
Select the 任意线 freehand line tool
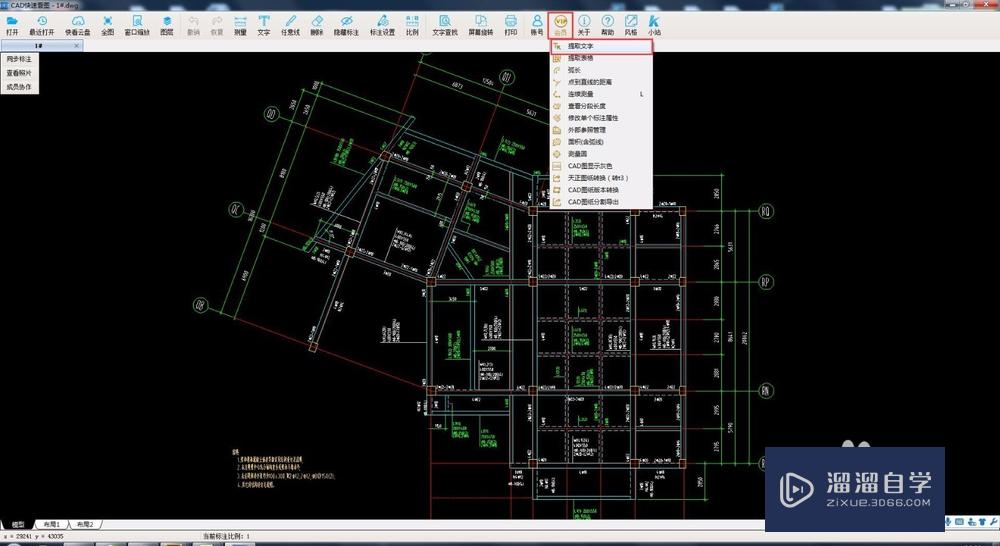pyautogui.click(x=291, y=26)
